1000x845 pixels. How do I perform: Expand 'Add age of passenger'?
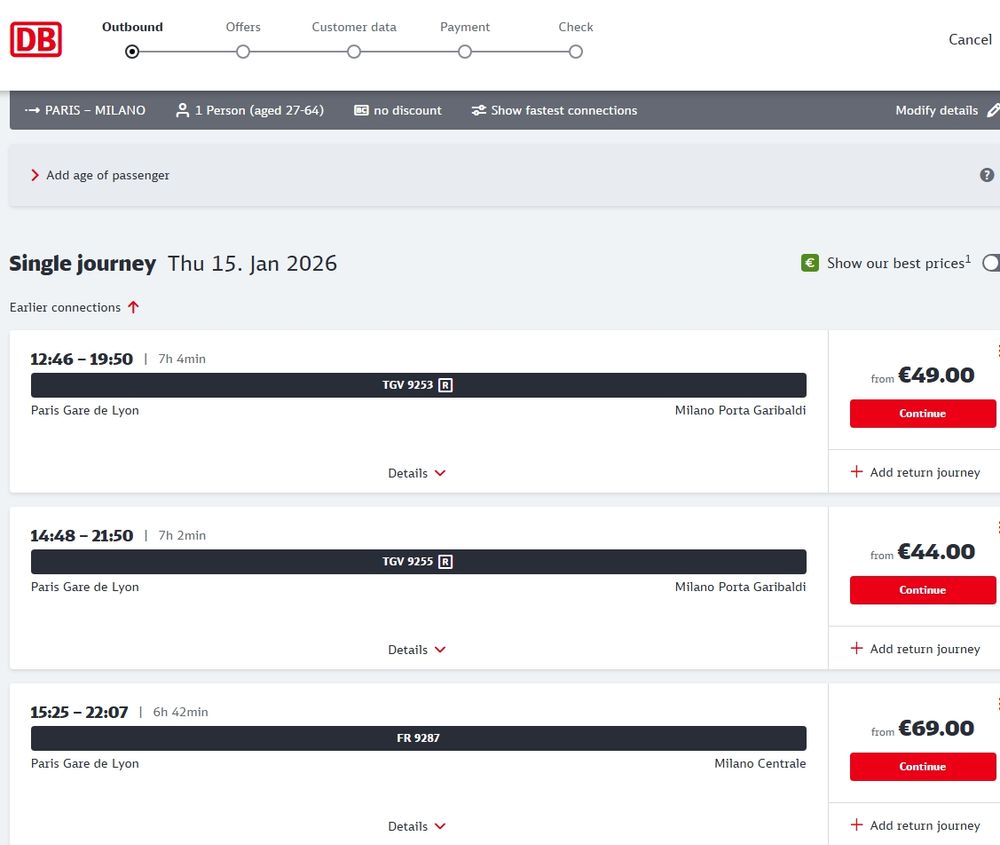(x=107, y=174)
